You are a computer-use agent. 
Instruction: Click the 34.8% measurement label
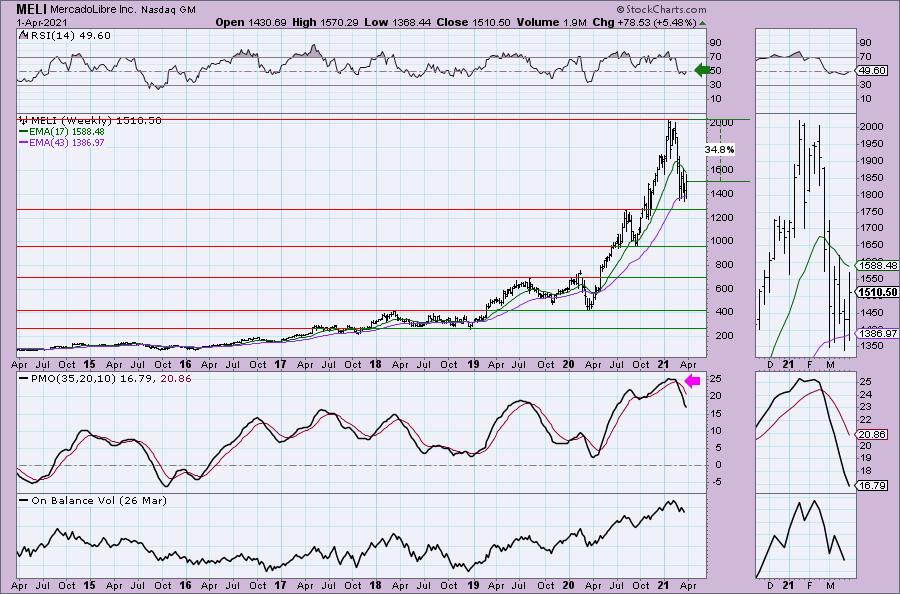[719, 150]
